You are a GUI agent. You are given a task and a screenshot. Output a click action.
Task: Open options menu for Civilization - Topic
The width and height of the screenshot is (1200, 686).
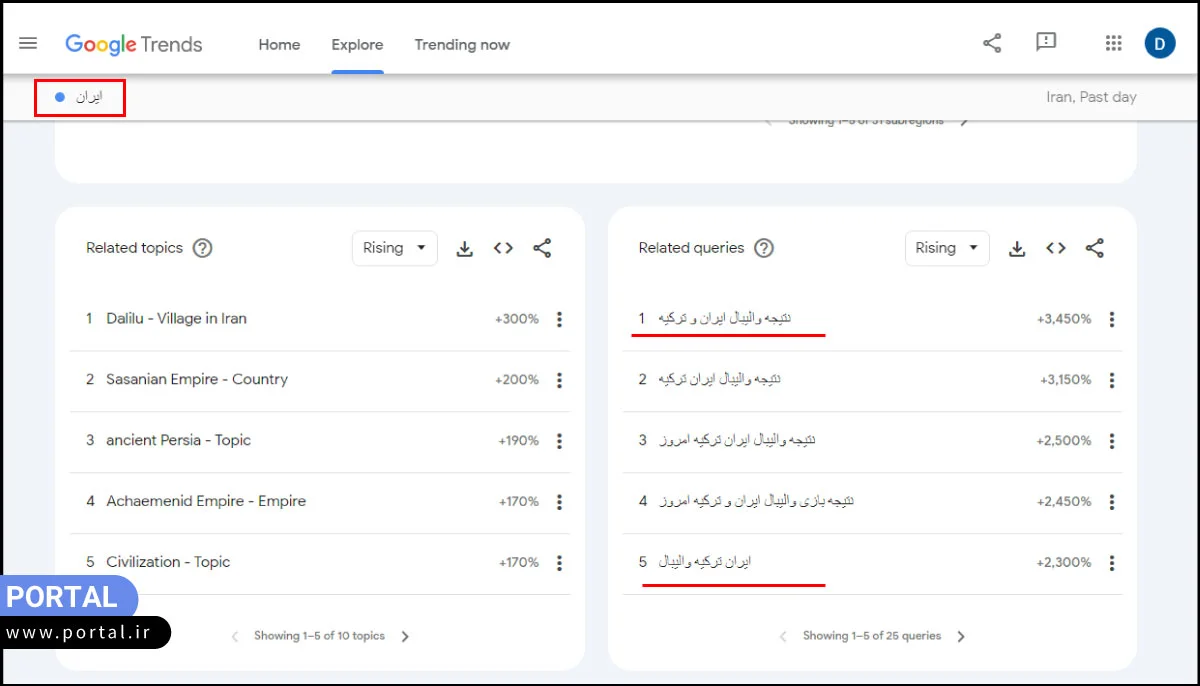tap(559, 562)
